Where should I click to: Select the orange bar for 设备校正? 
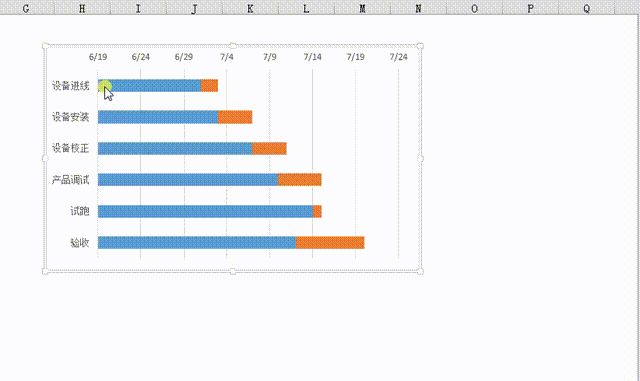click(x=269, y=148)
